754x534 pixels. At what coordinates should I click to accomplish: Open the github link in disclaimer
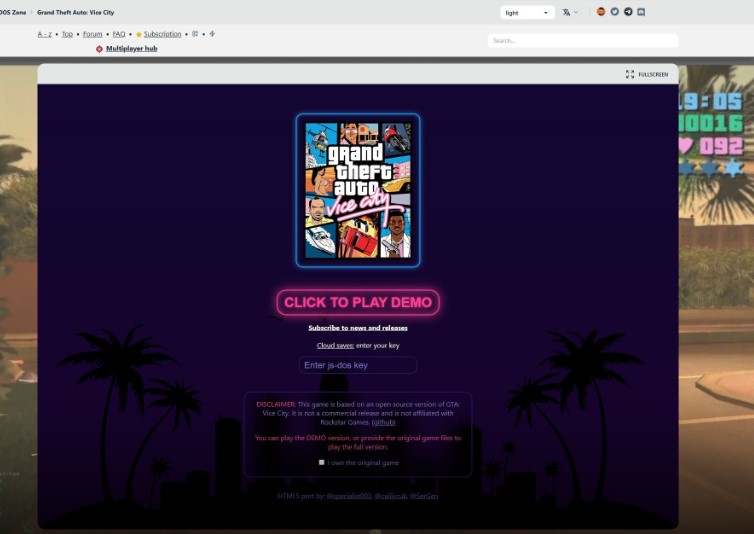click(383, 422)
